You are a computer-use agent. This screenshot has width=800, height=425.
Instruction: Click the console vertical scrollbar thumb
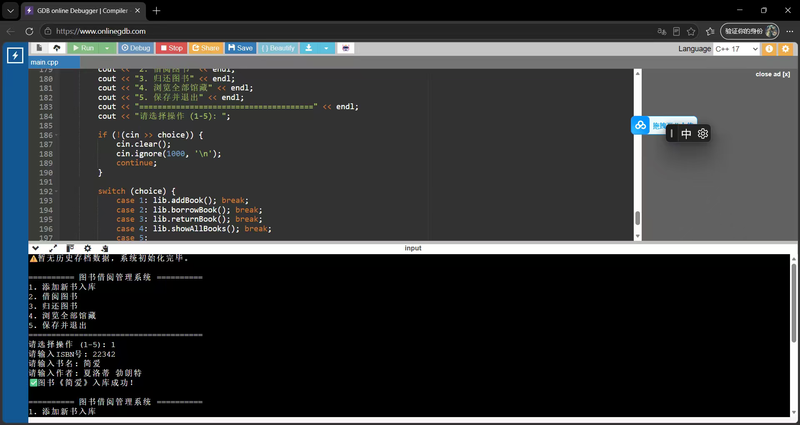coord(793,304)
